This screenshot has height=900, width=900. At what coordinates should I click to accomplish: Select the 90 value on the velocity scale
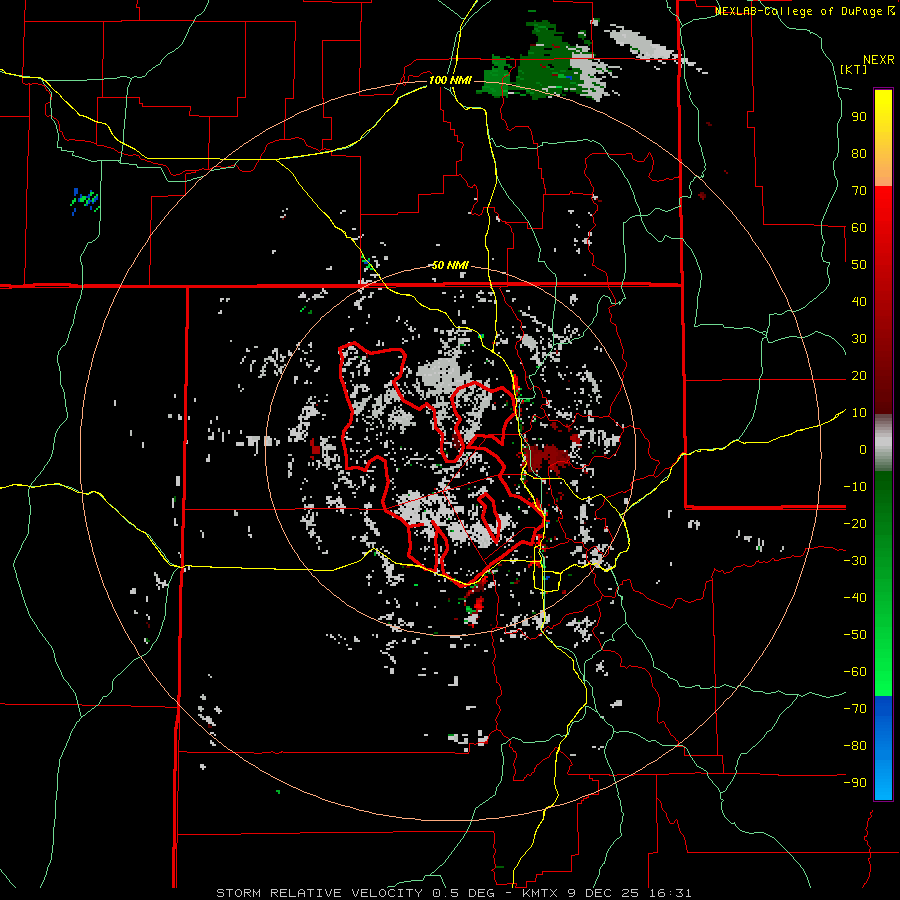click(859, 117)
